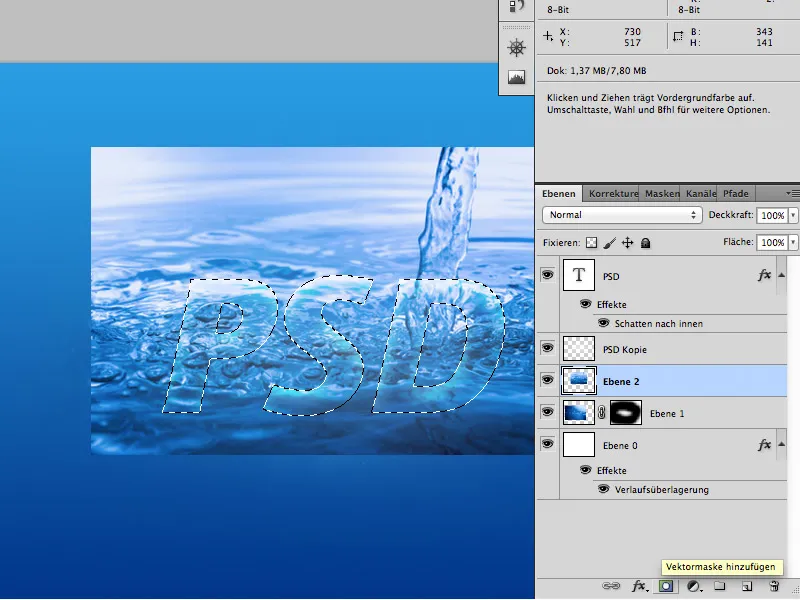Screen dimensions: 800x600
Task: Select the layer named Ebene 1
Action: pos(666,413)
